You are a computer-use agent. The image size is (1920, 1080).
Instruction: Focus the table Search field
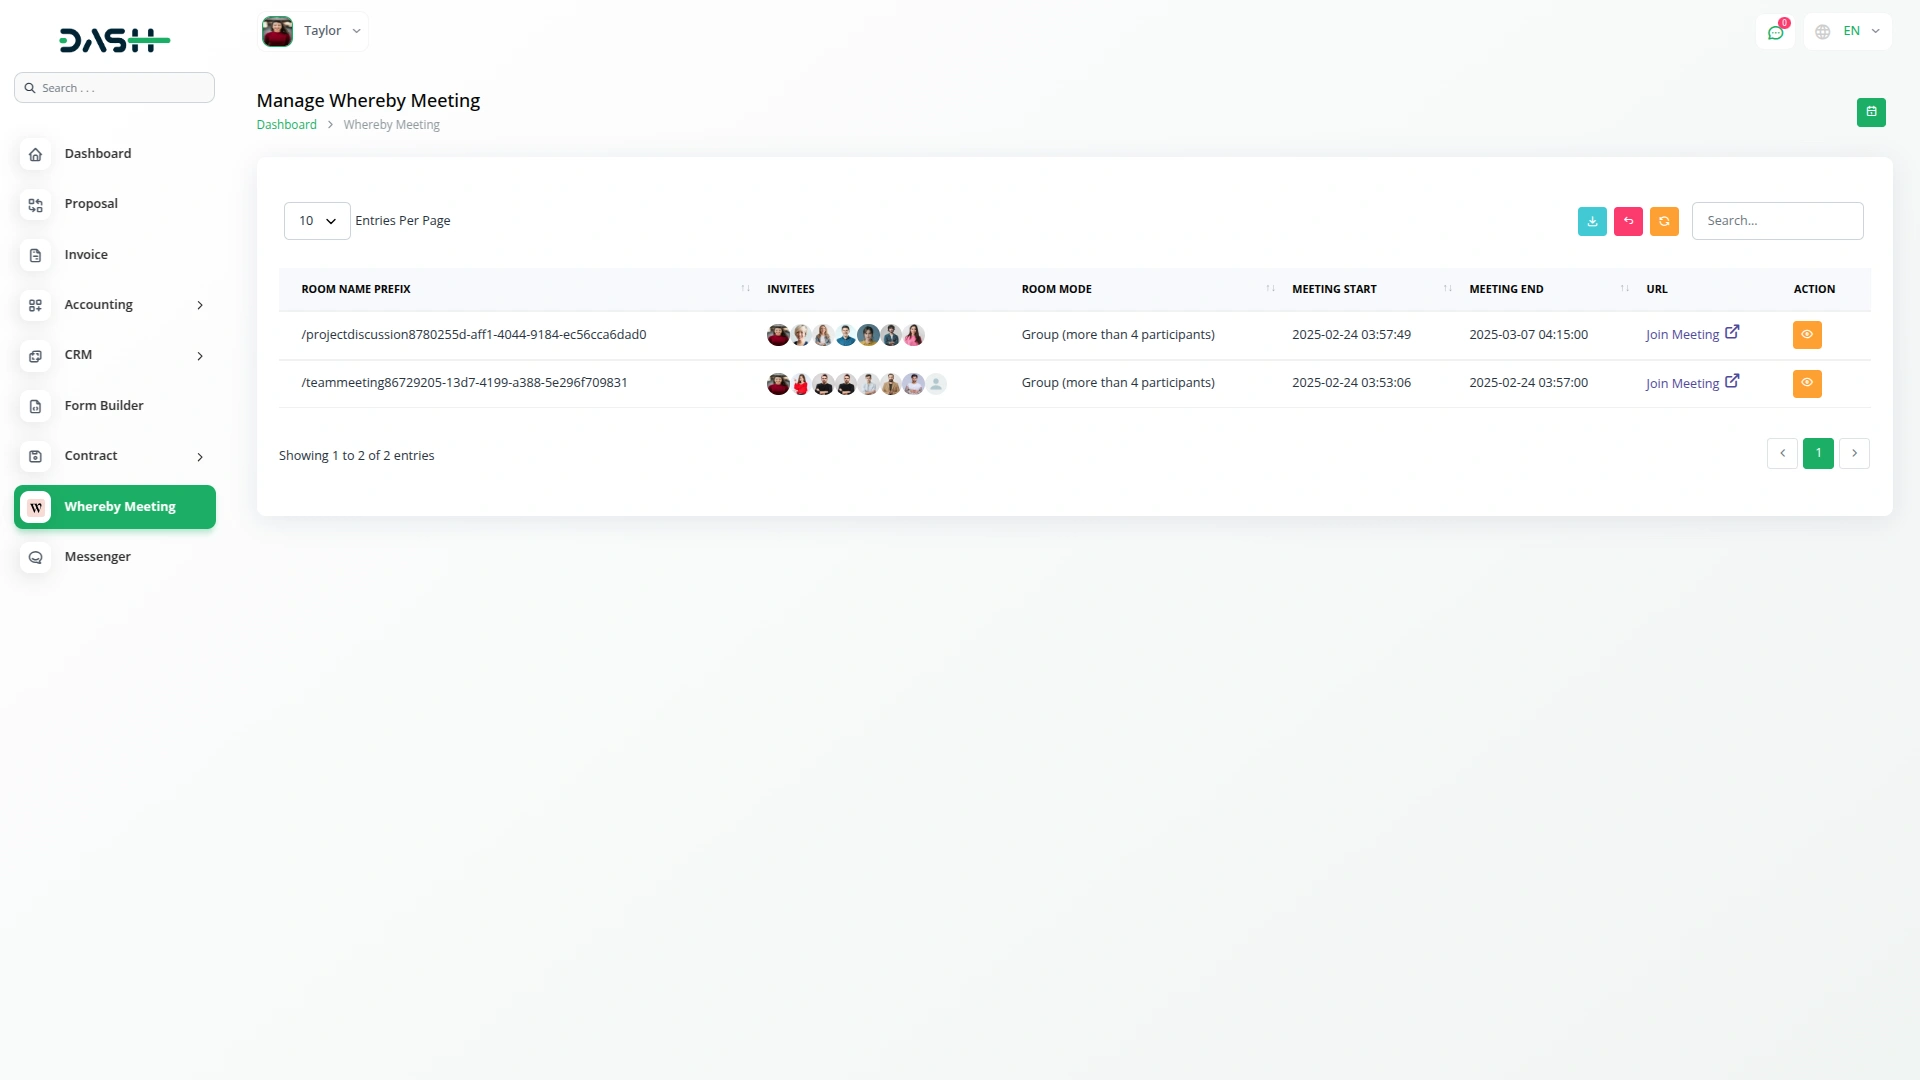coord(1777,221)
